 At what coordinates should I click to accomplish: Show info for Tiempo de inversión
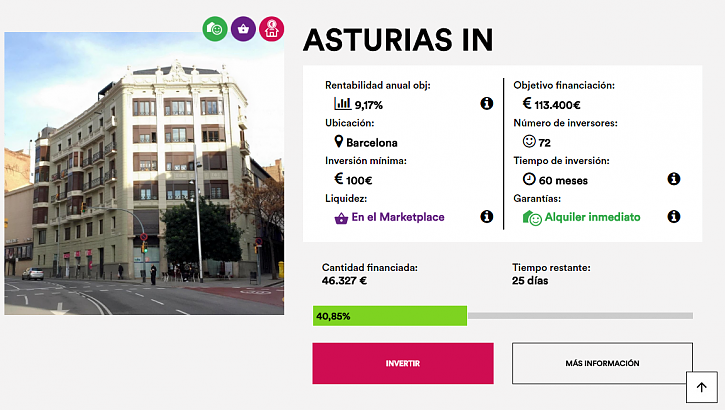[x=674, y=179]
